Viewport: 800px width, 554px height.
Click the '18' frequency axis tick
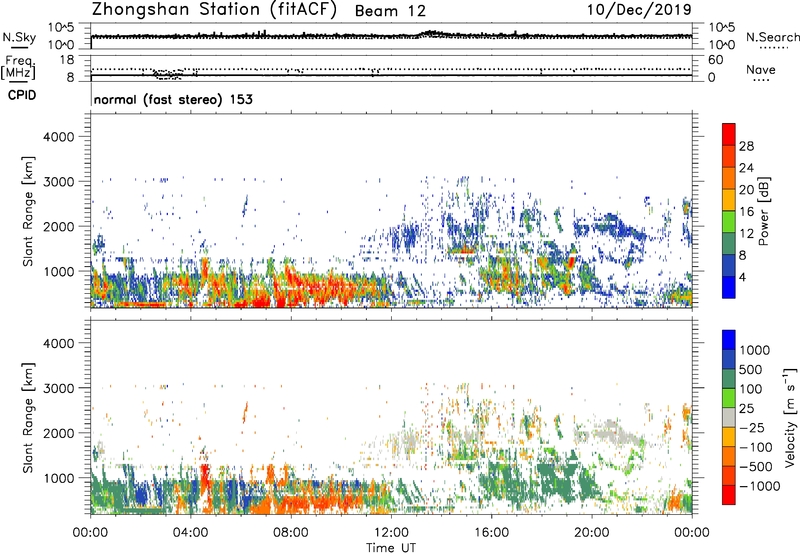point(67,60)
